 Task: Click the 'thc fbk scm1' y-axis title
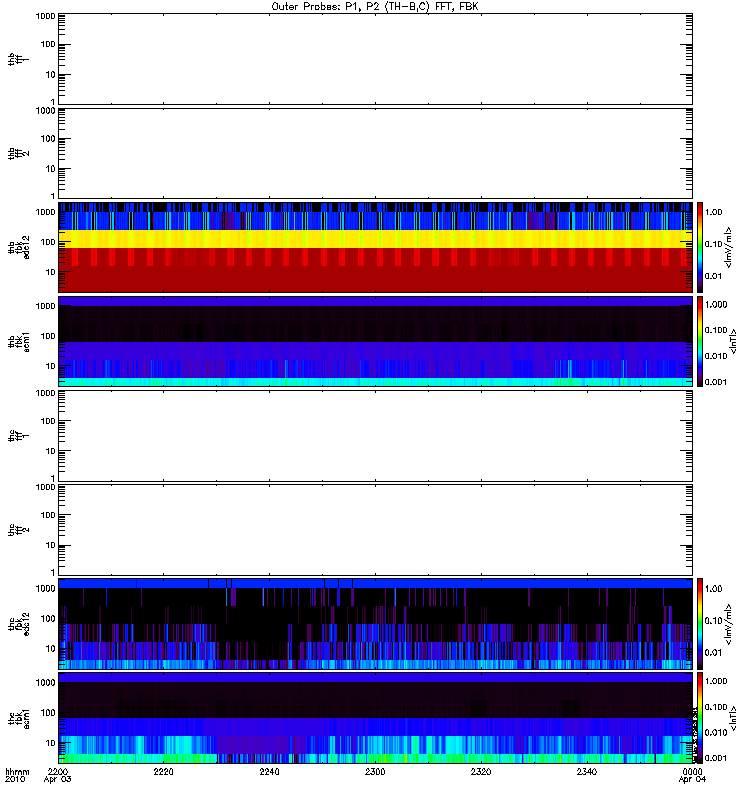click(18, 718)
